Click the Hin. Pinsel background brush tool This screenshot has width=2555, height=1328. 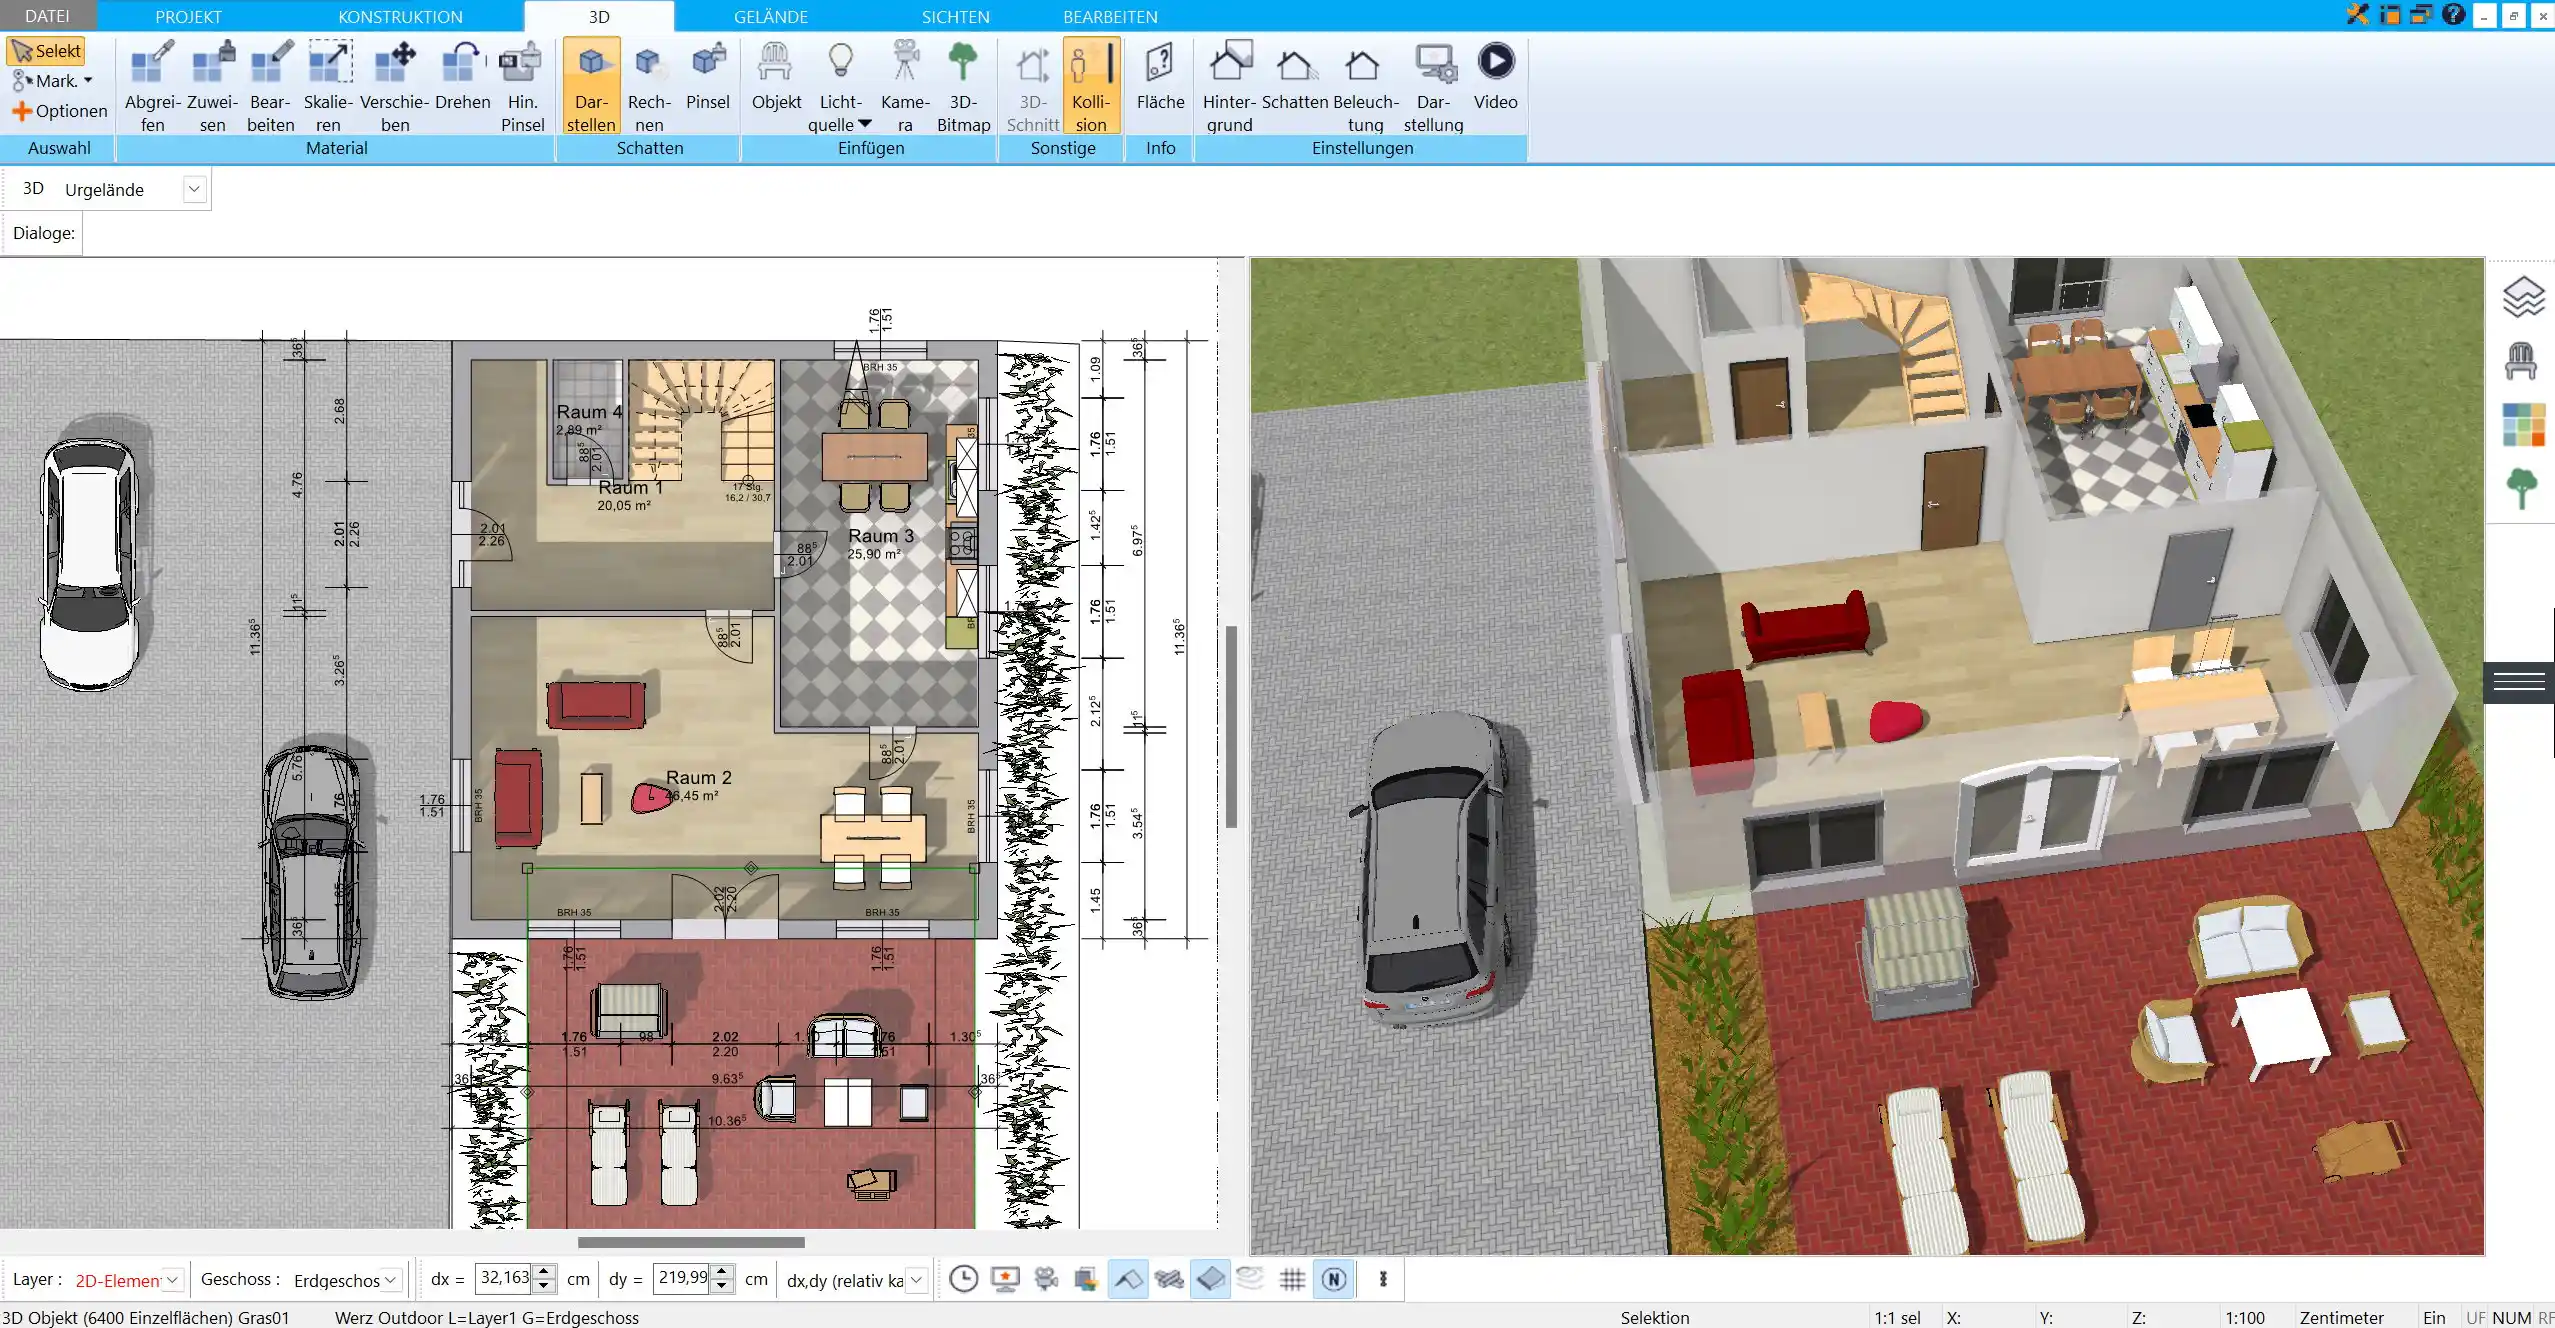522,86
